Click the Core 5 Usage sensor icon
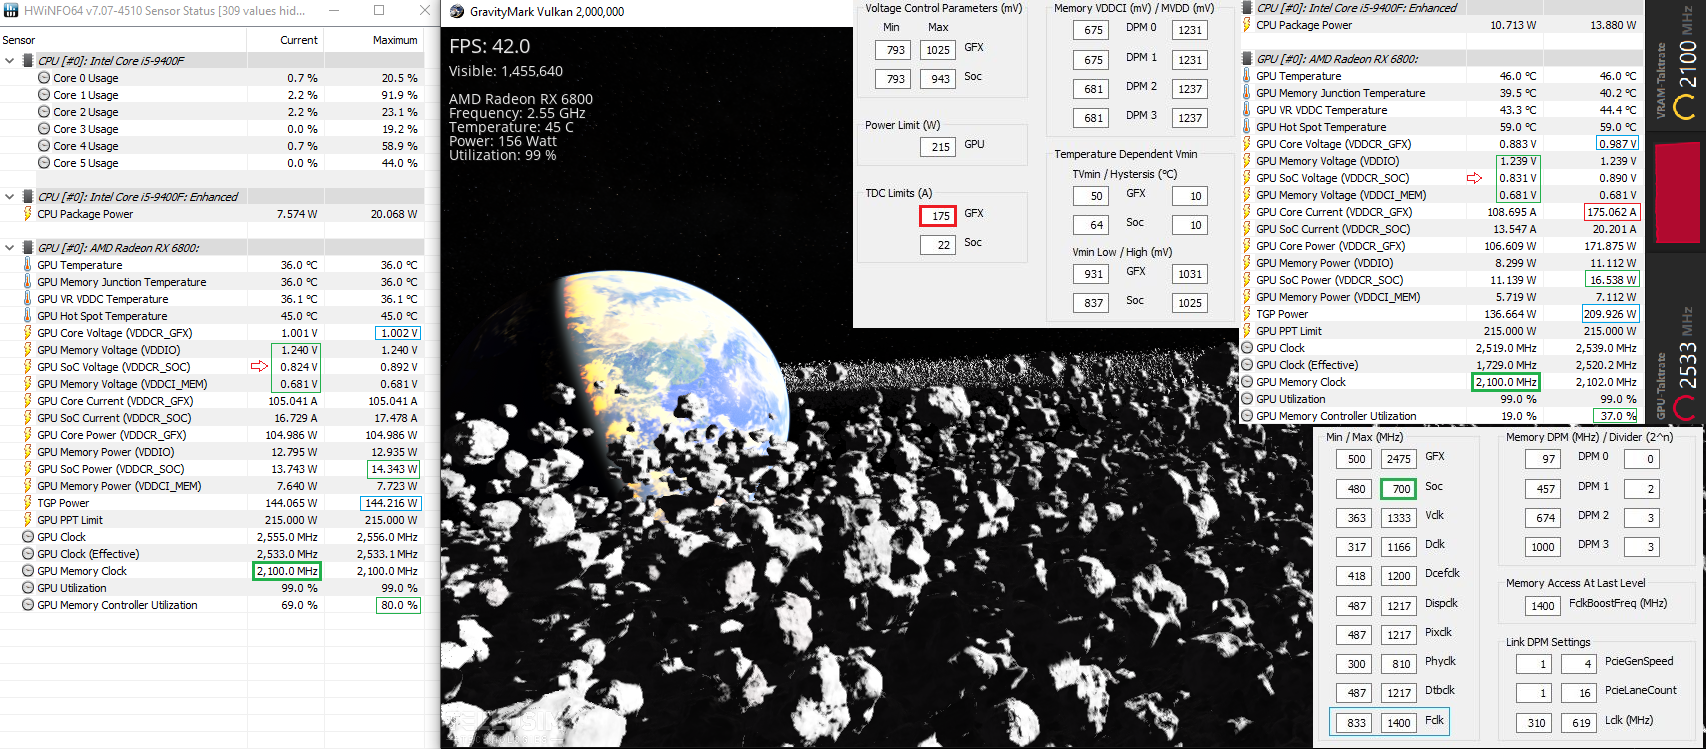 44,163
